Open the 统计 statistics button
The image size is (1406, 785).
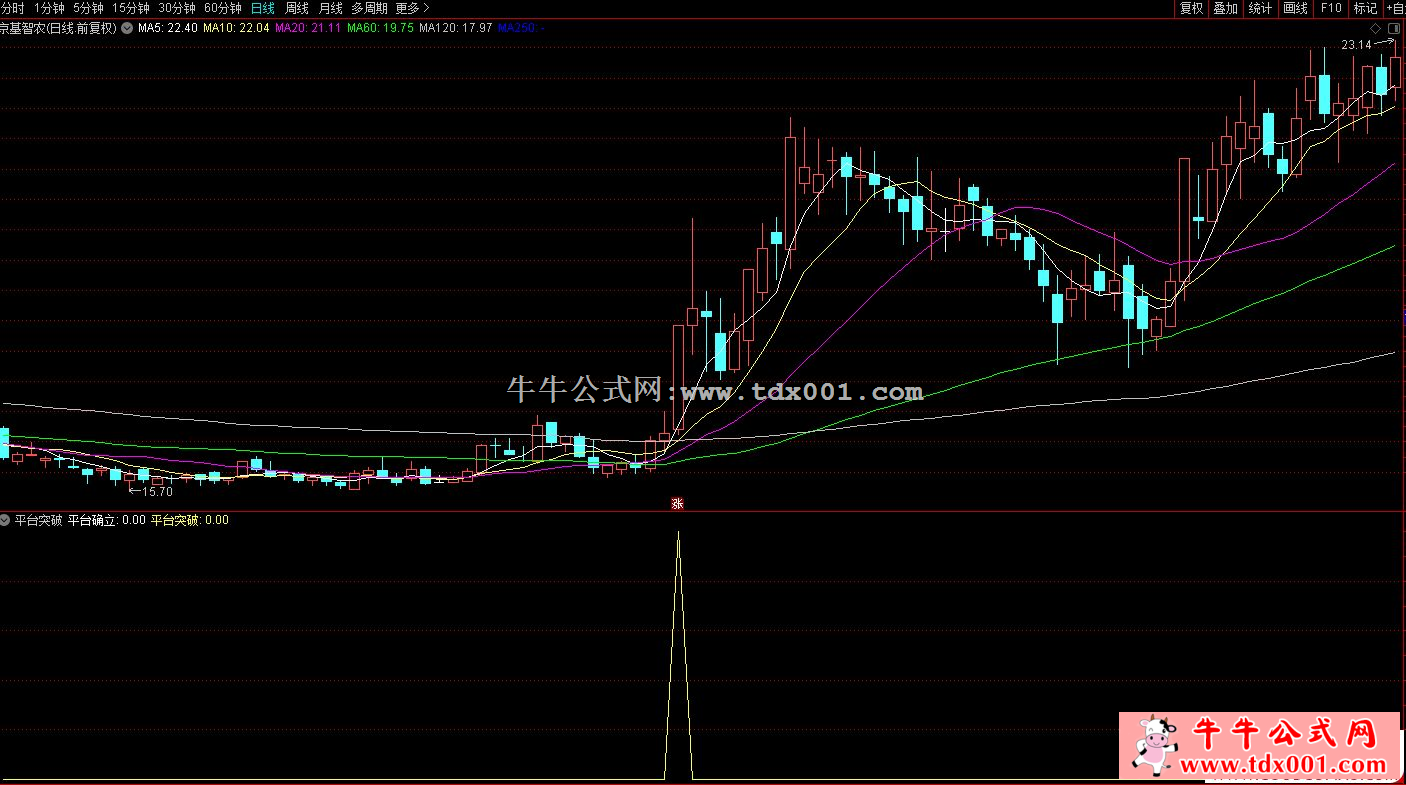[x=1260, y=8]
